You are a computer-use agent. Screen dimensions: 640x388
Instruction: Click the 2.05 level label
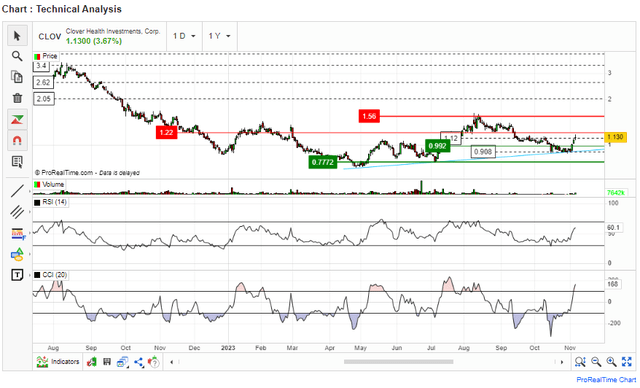43,99
